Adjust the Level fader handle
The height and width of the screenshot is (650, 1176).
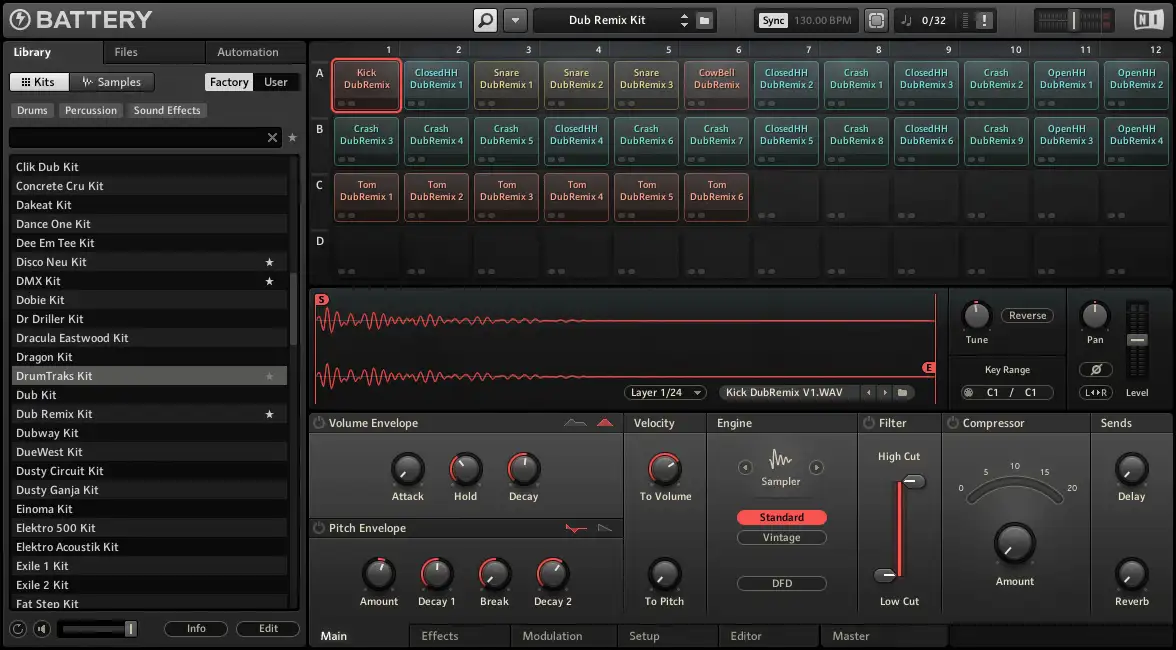click(1136, 340)
